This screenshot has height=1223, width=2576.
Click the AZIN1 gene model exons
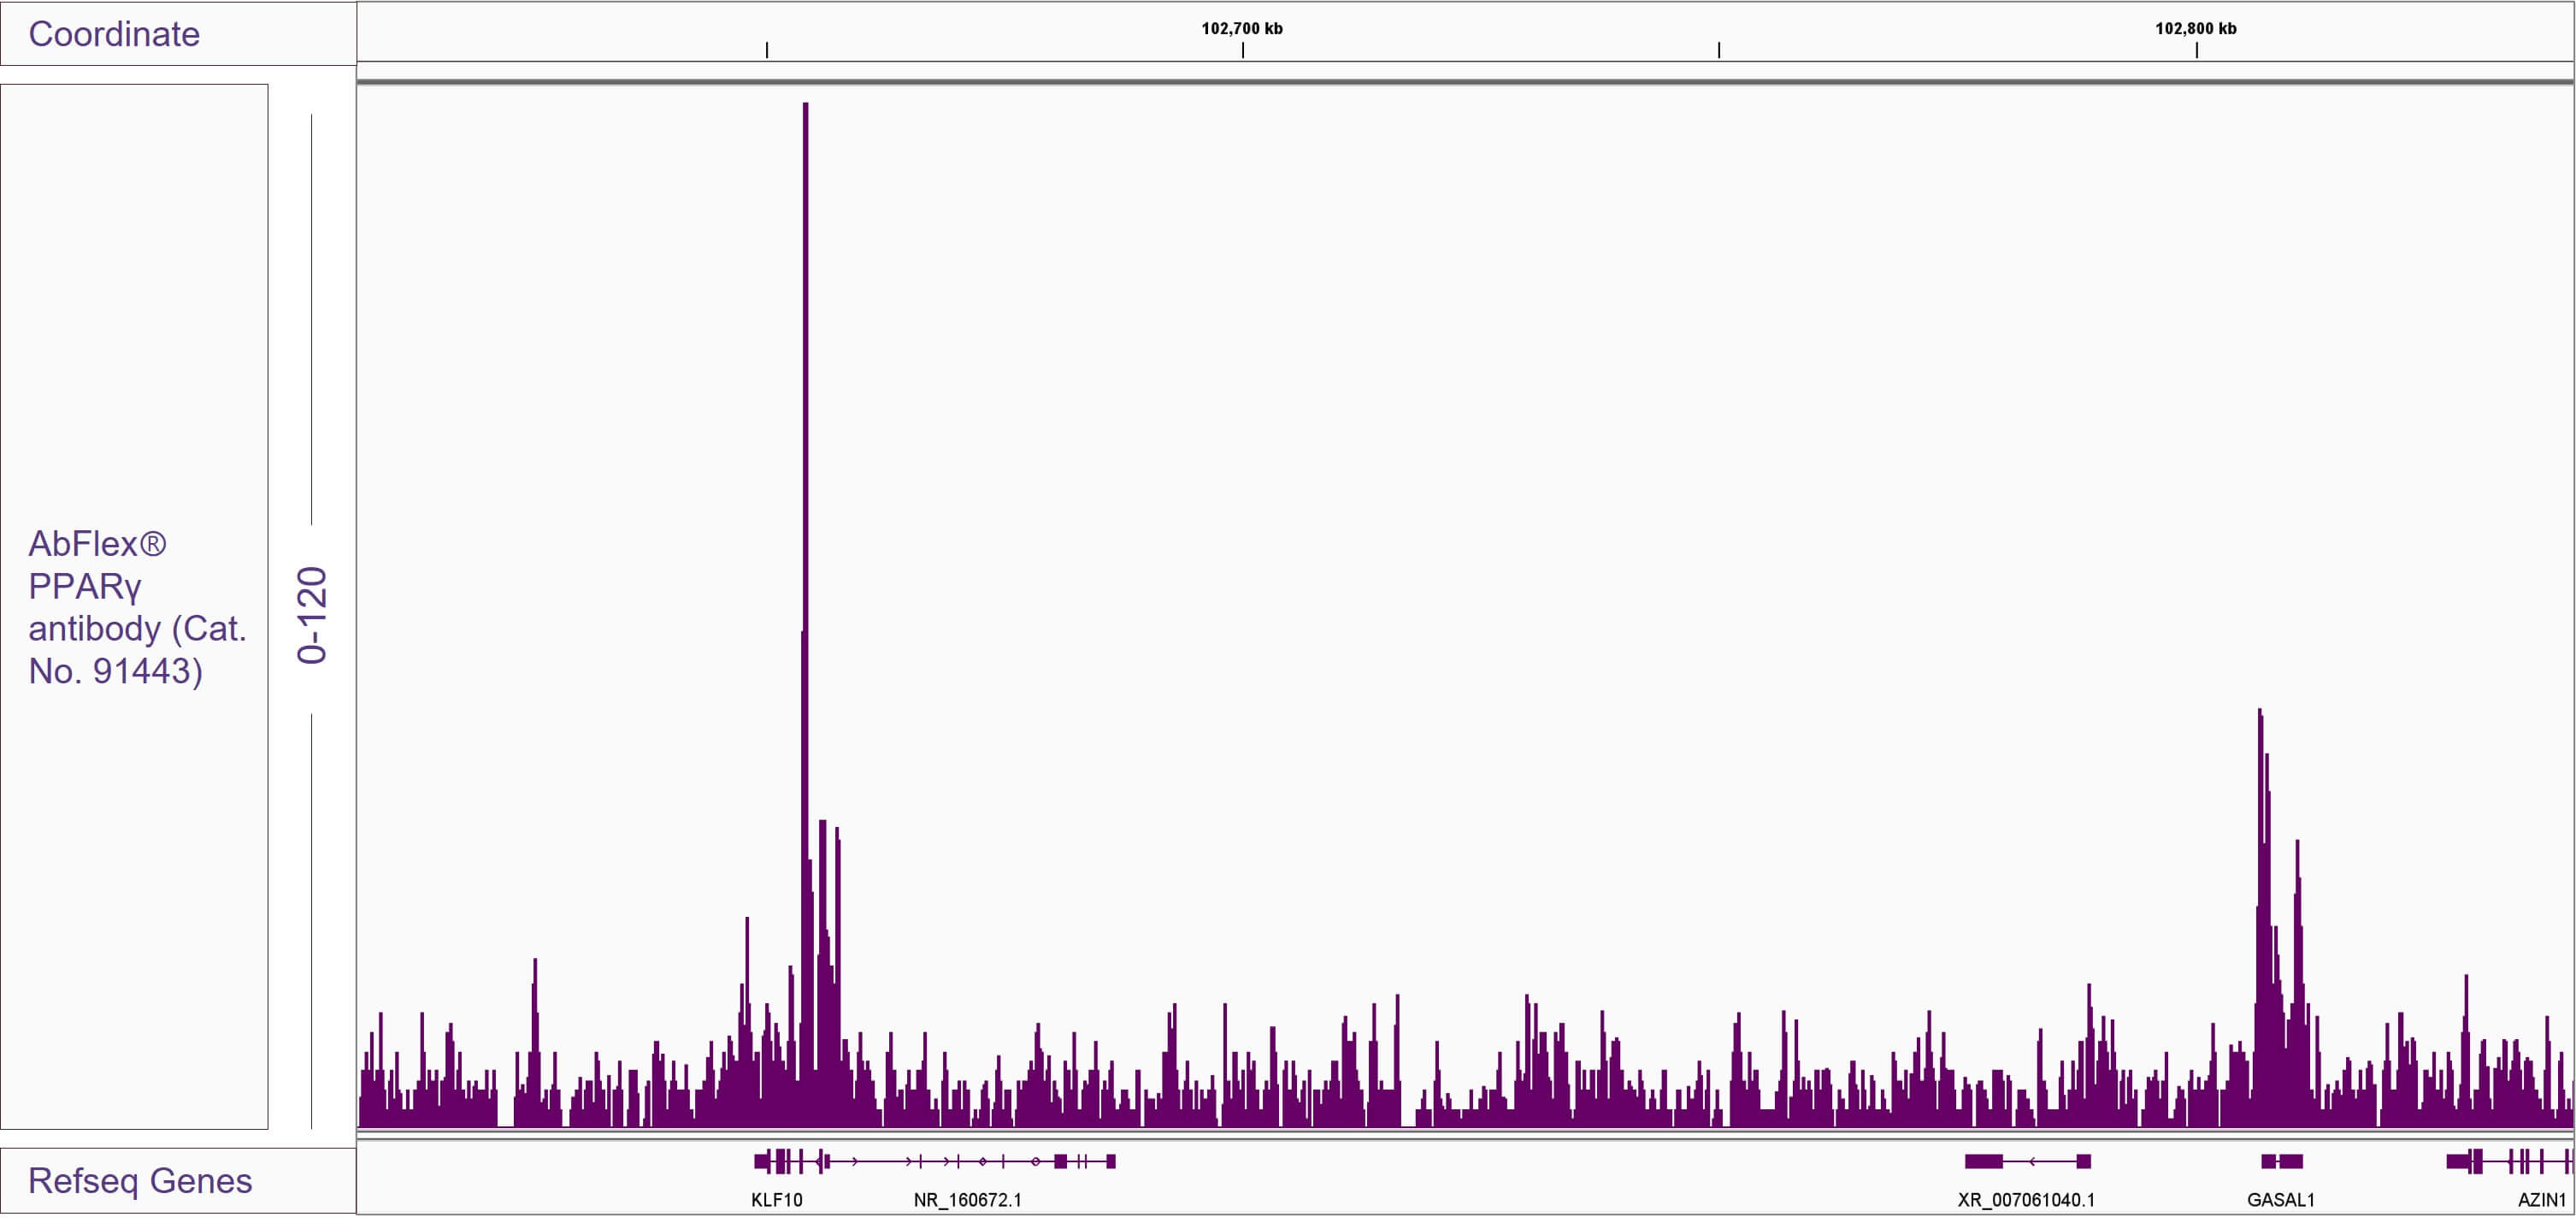coord(2510,1161)
